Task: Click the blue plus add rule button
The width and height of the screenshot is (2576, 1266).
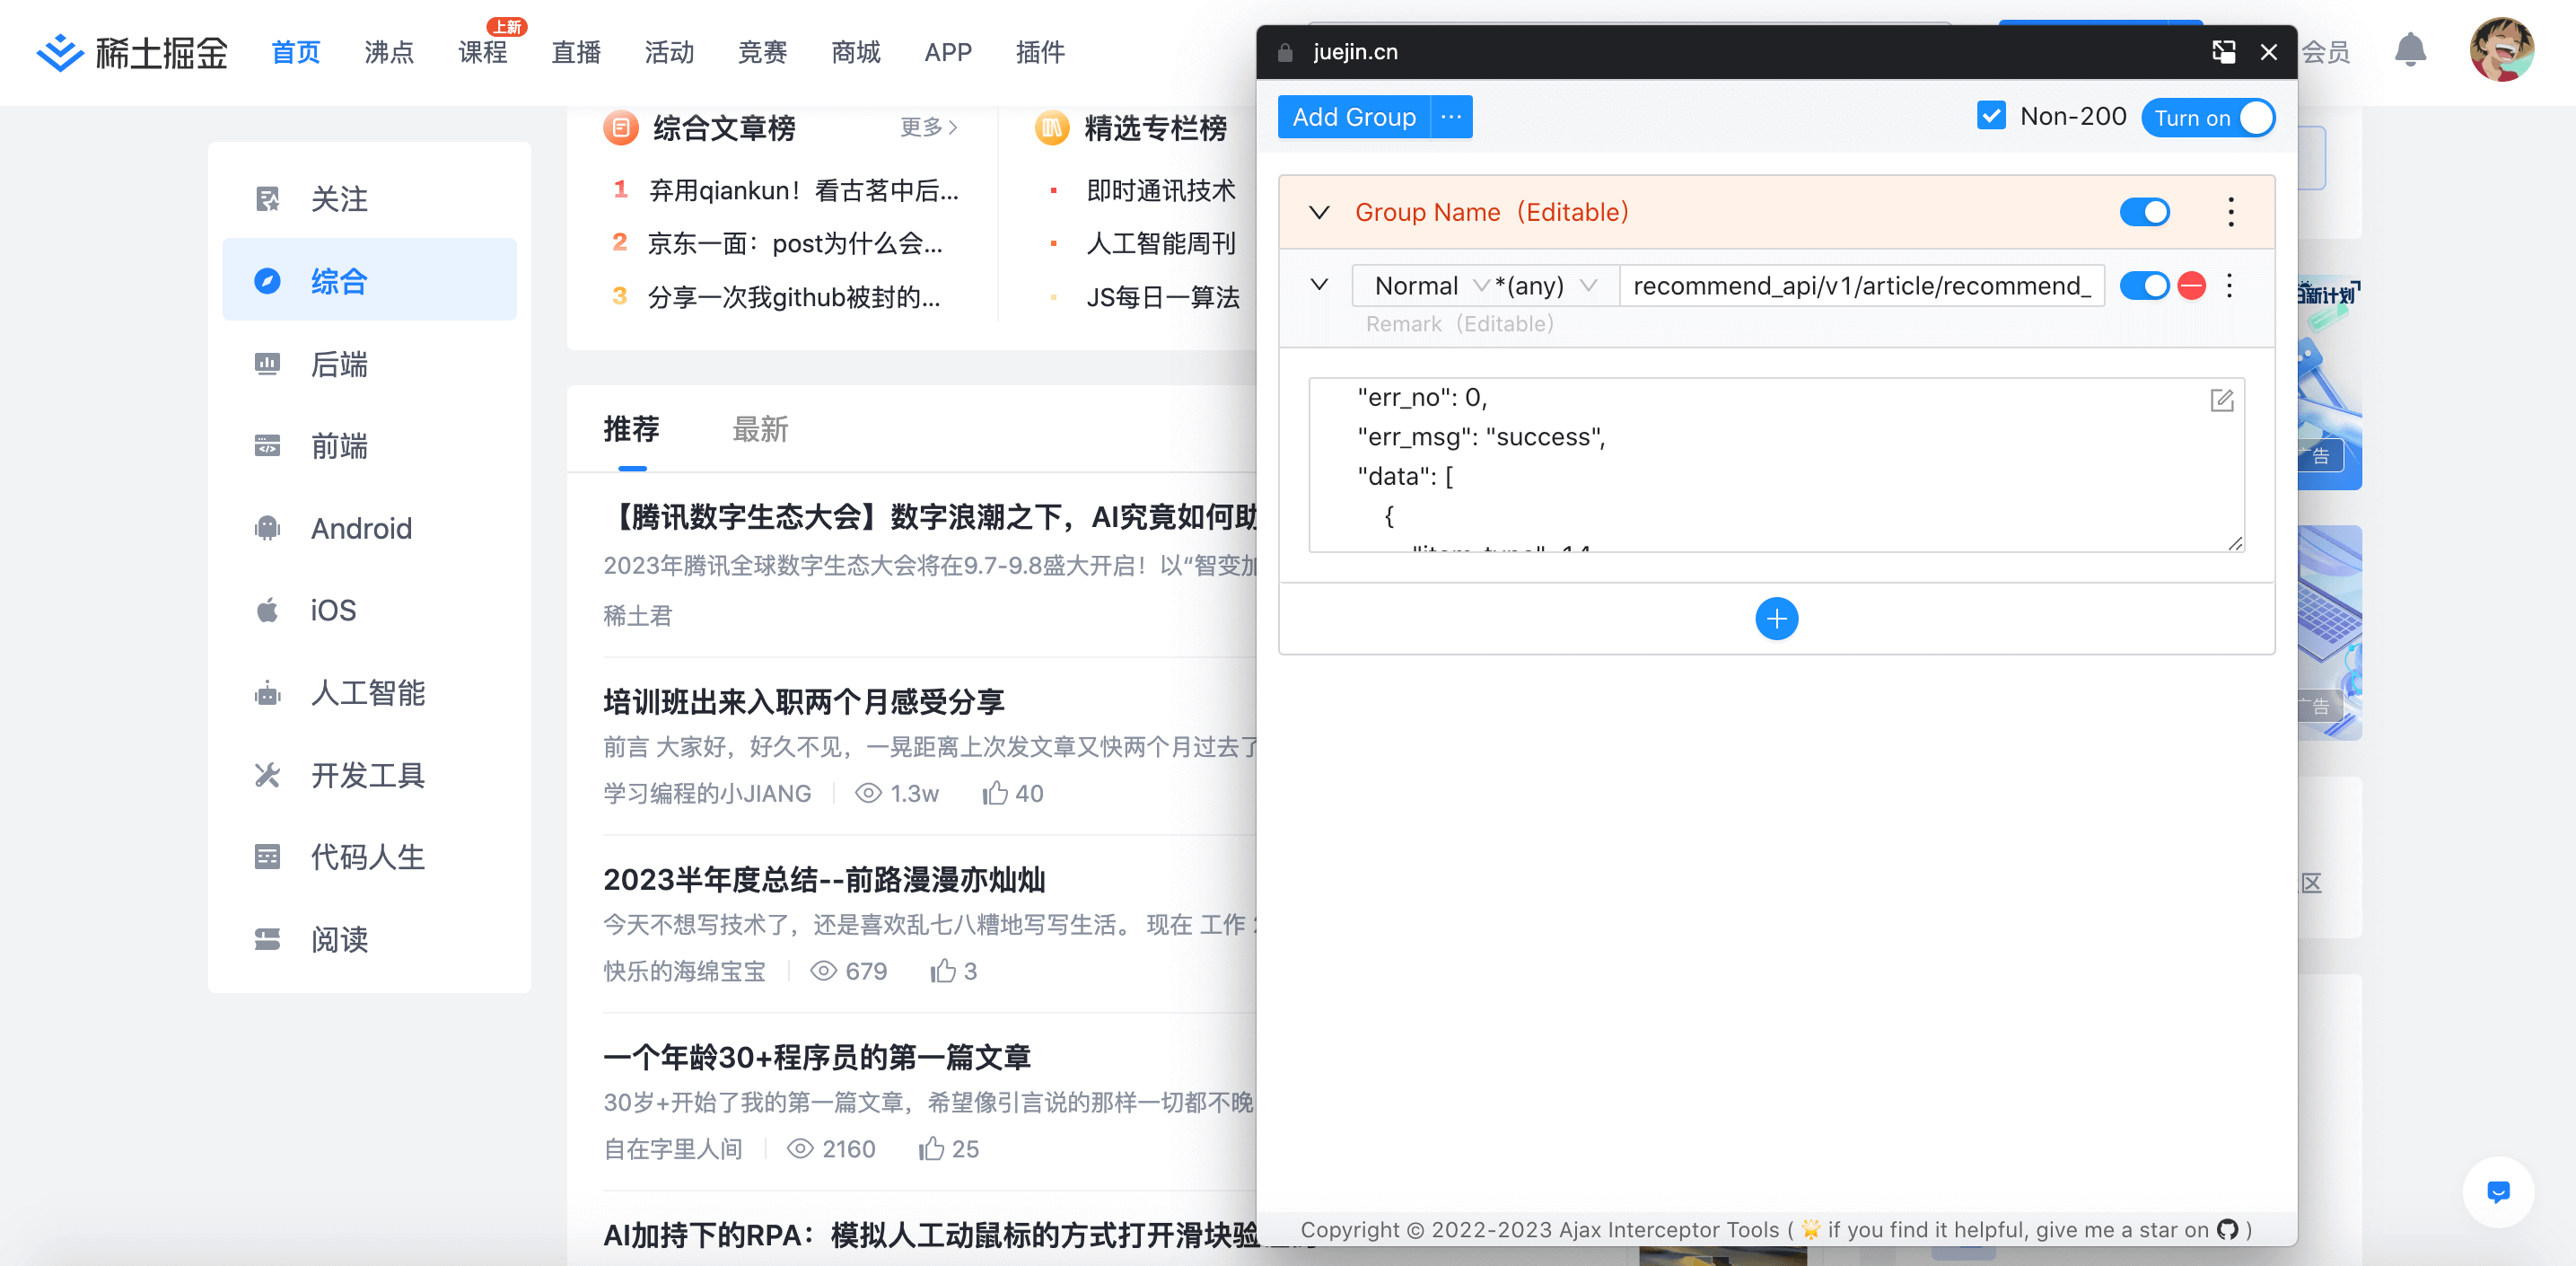Action: click(1776, 619)
